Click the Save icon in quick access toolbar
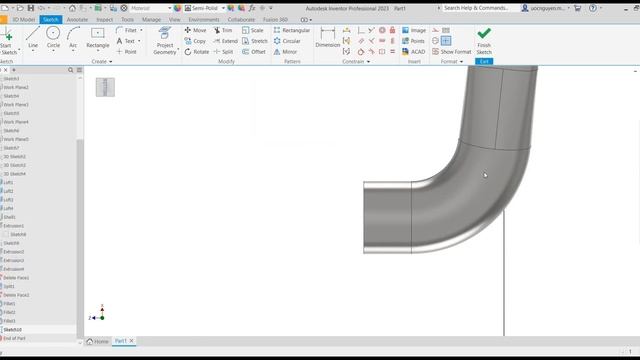Screen dimensions: 640x360 pos(31,8)
